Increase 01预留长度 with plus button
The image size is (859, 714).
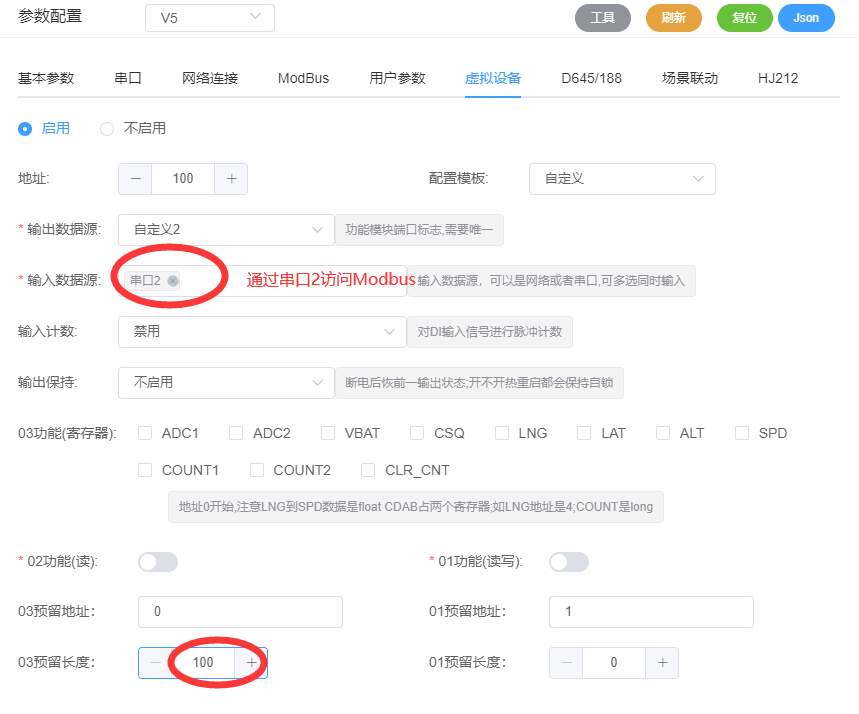tap(662, 662)
